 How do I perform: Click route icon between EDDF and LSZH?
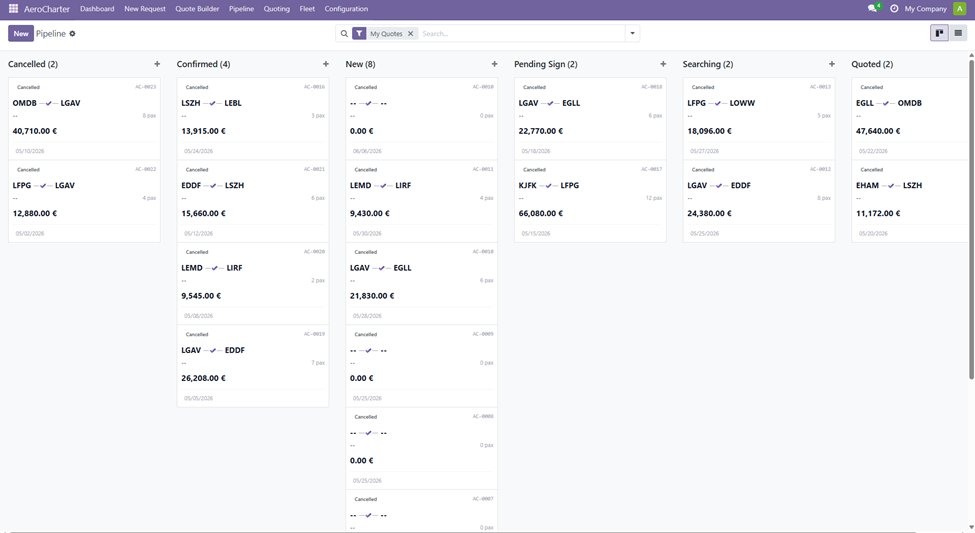213,185
